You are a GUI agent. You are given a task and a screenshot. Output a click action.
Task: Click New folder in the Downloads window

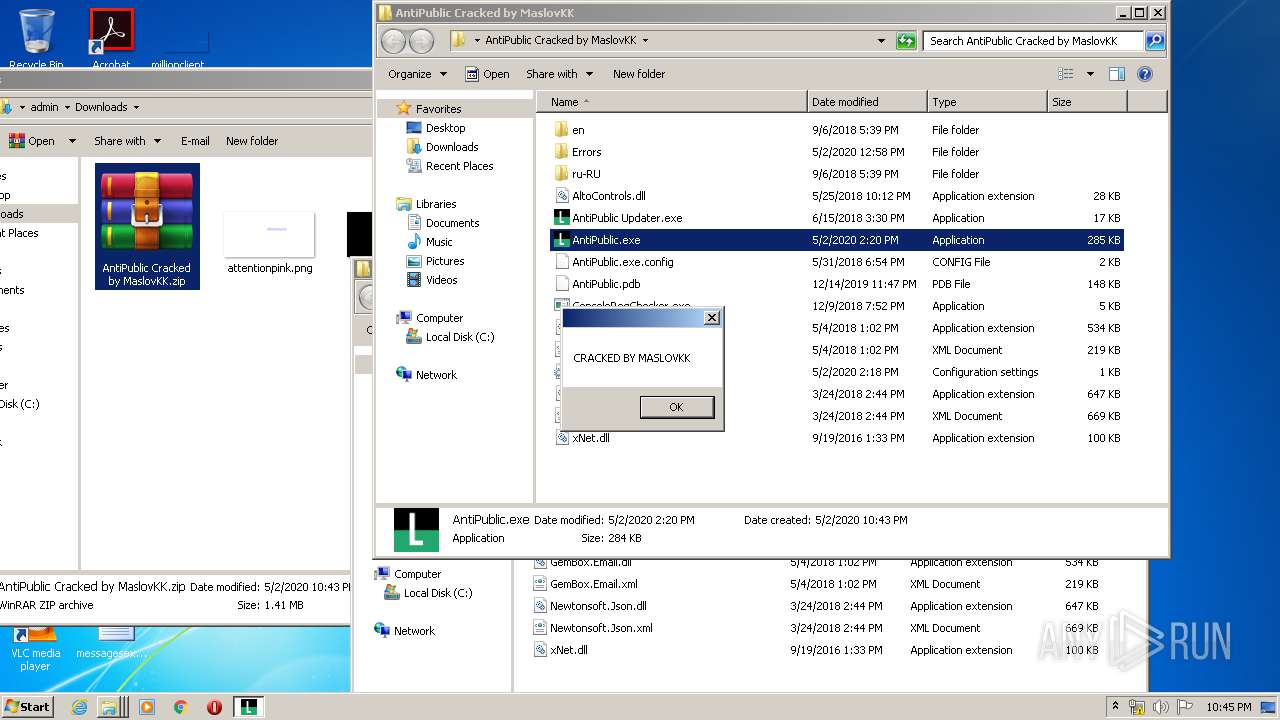252,141
